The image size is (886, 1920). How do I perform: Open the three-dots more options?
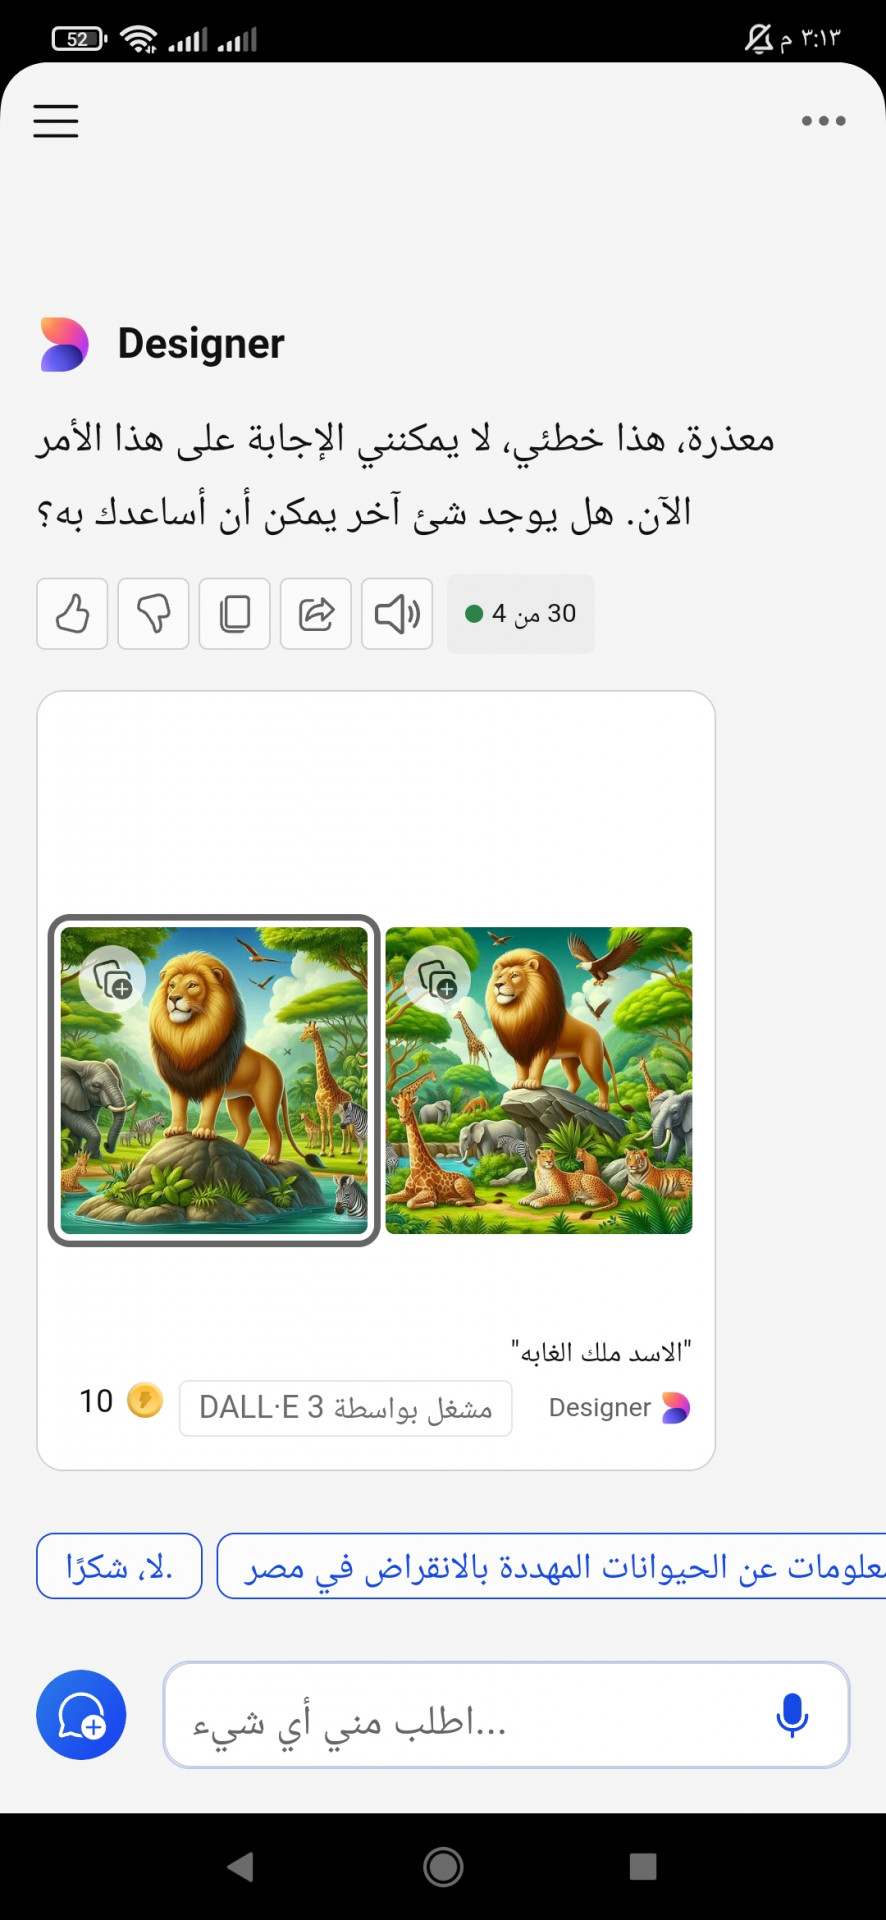pyautogui.click(x=823, y=120)
